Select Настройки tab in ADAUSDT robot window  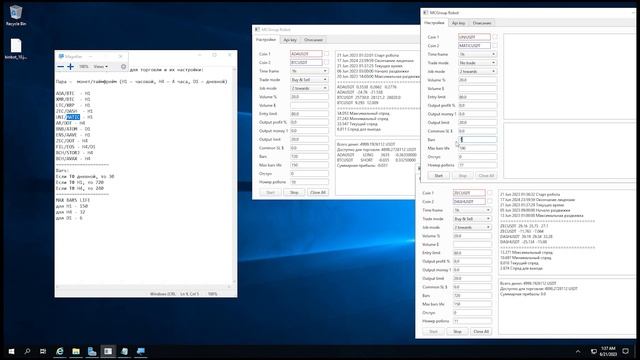click(266, 40)
